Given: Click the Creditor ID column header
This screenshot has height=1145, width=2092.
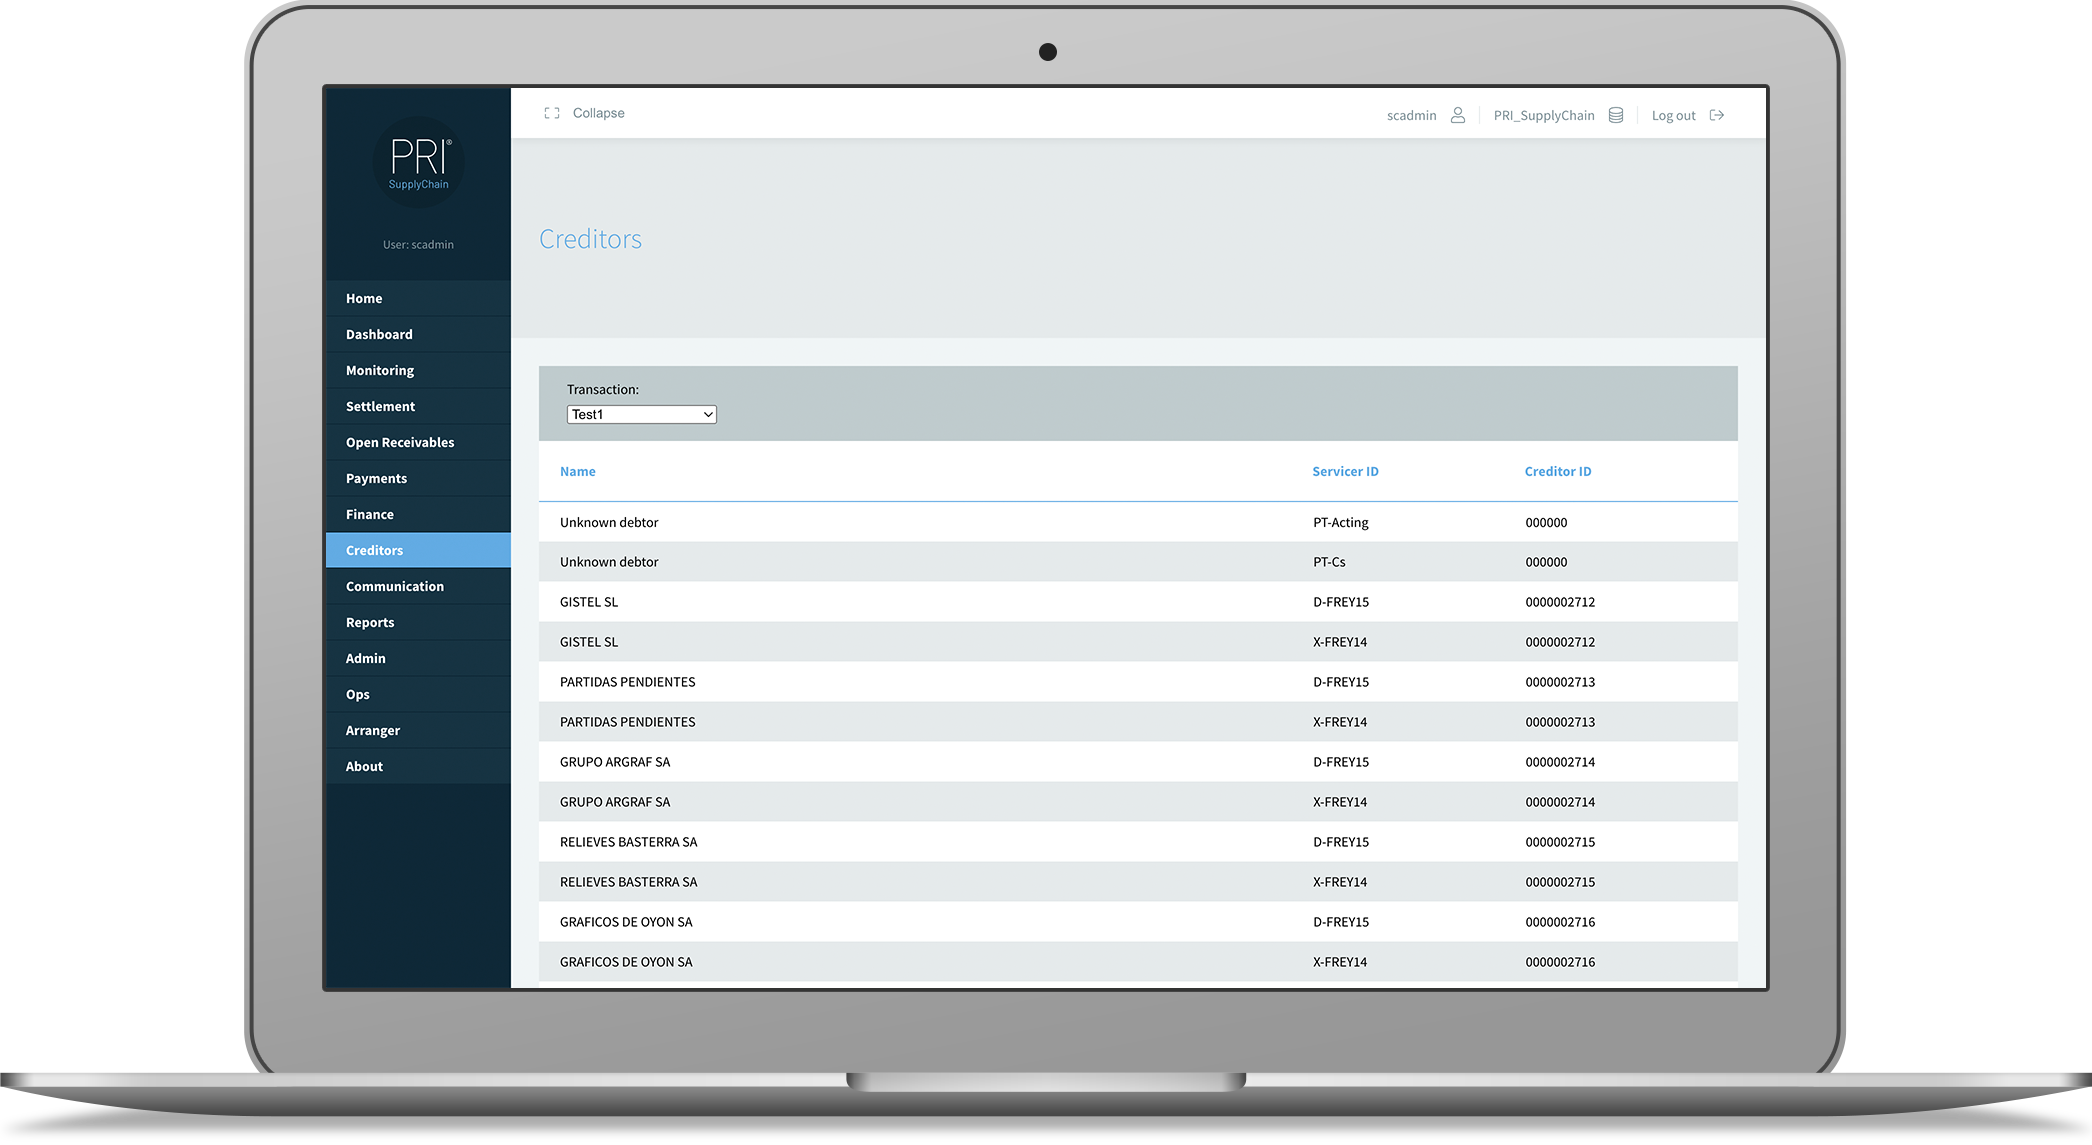Looking at the screenshot, I should [x=1558, y=470].
